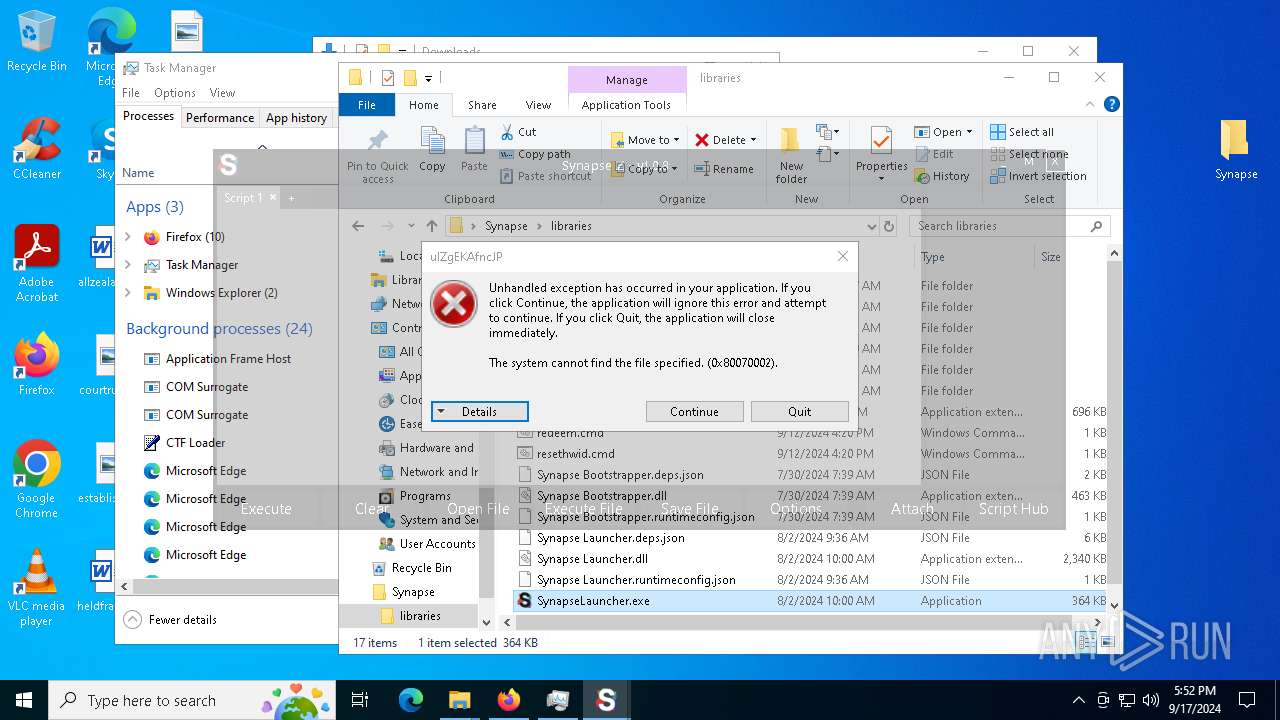Click Script Hub in Synapse window
This screenshot has width=1280, height=720.
[1013, 508]
